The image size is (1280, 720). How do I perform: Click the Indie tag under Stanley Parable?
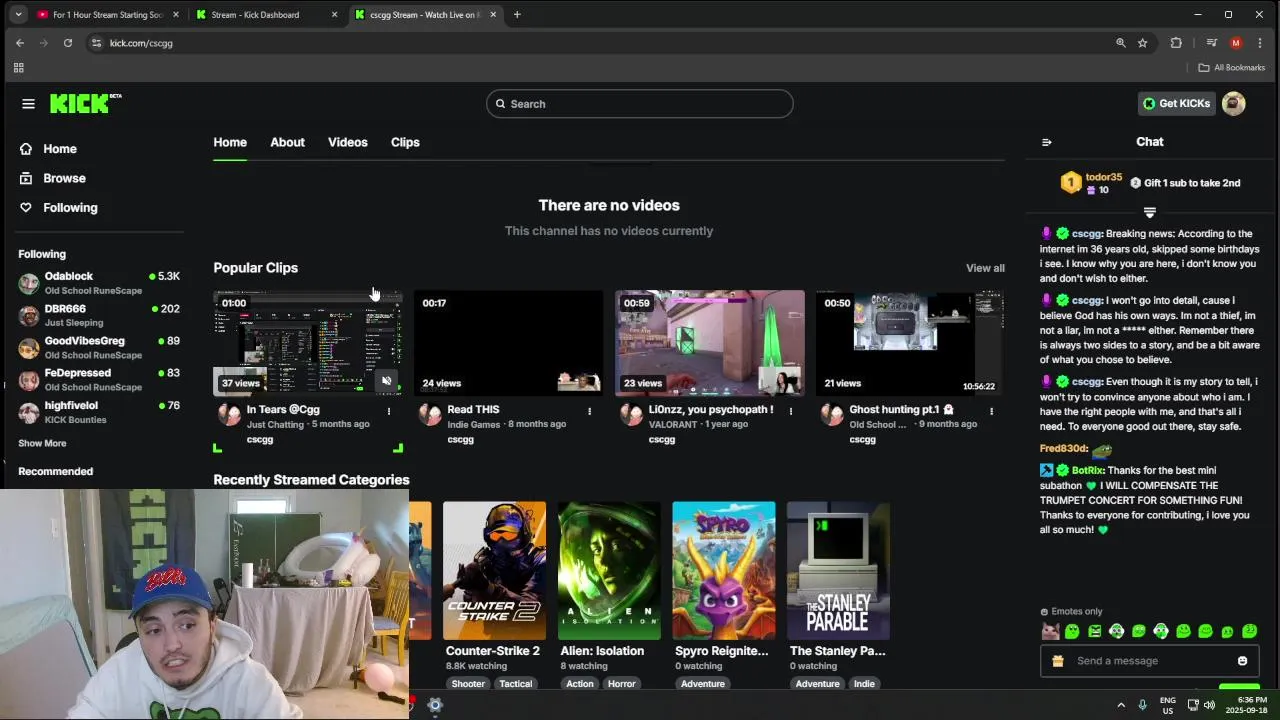click(864, 684)
